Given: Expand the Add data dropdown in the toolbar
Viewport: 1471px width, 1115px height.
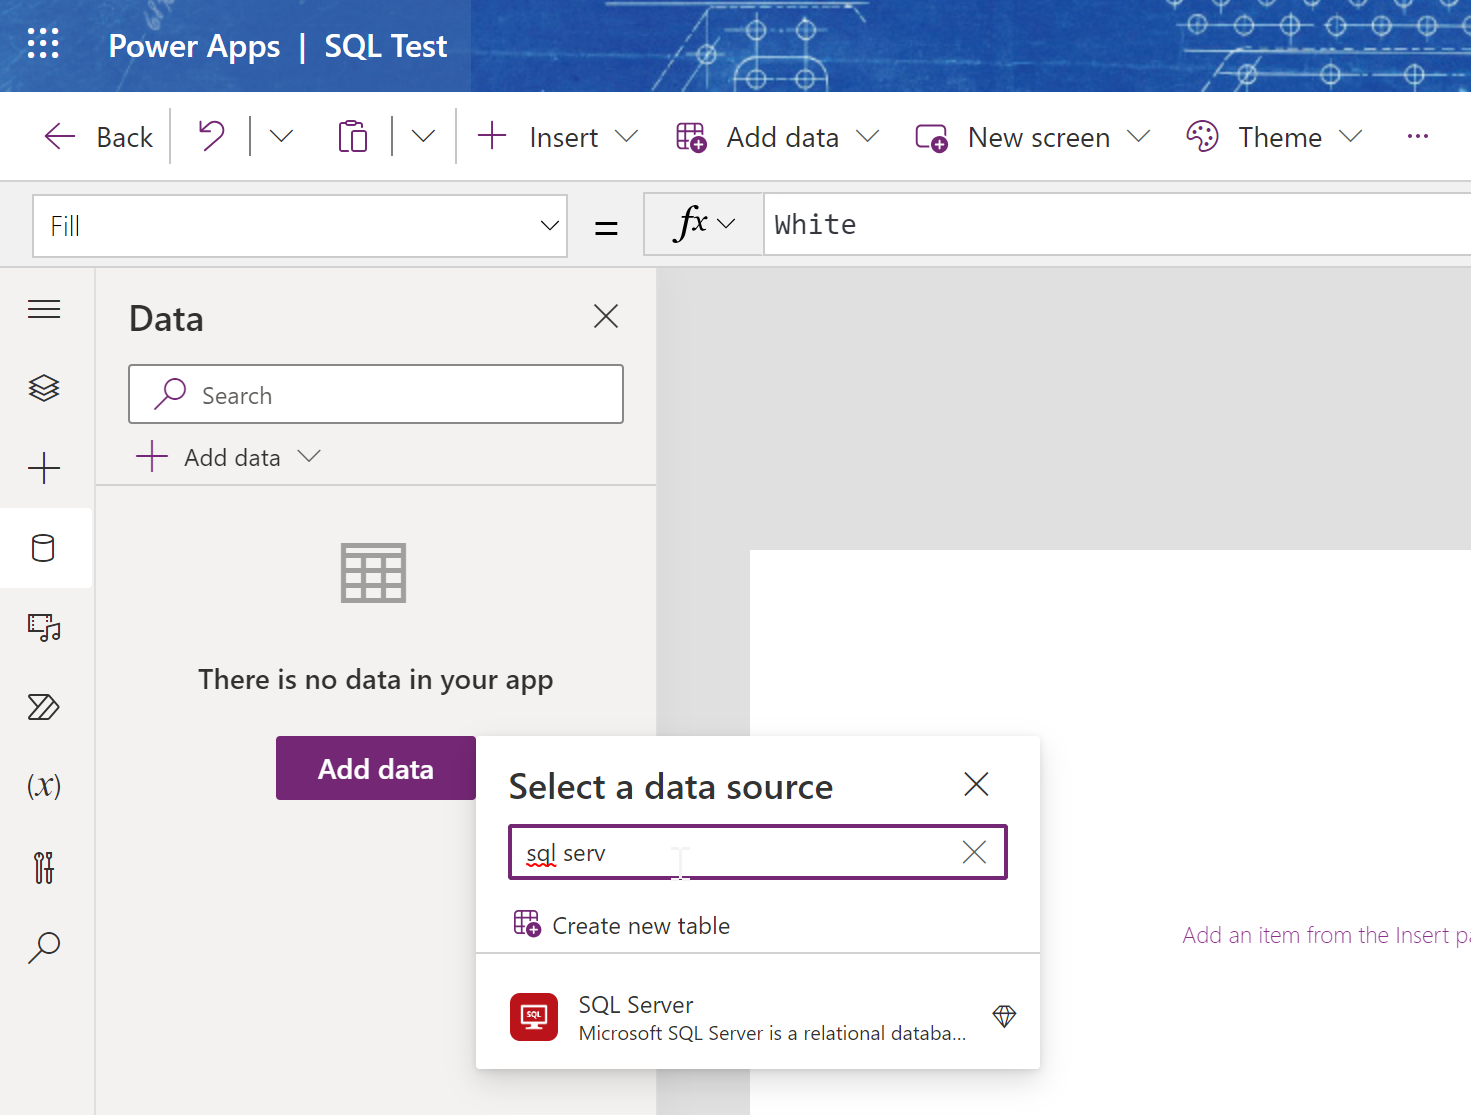Looking at the screenshot, I should [x=869, y=137].
